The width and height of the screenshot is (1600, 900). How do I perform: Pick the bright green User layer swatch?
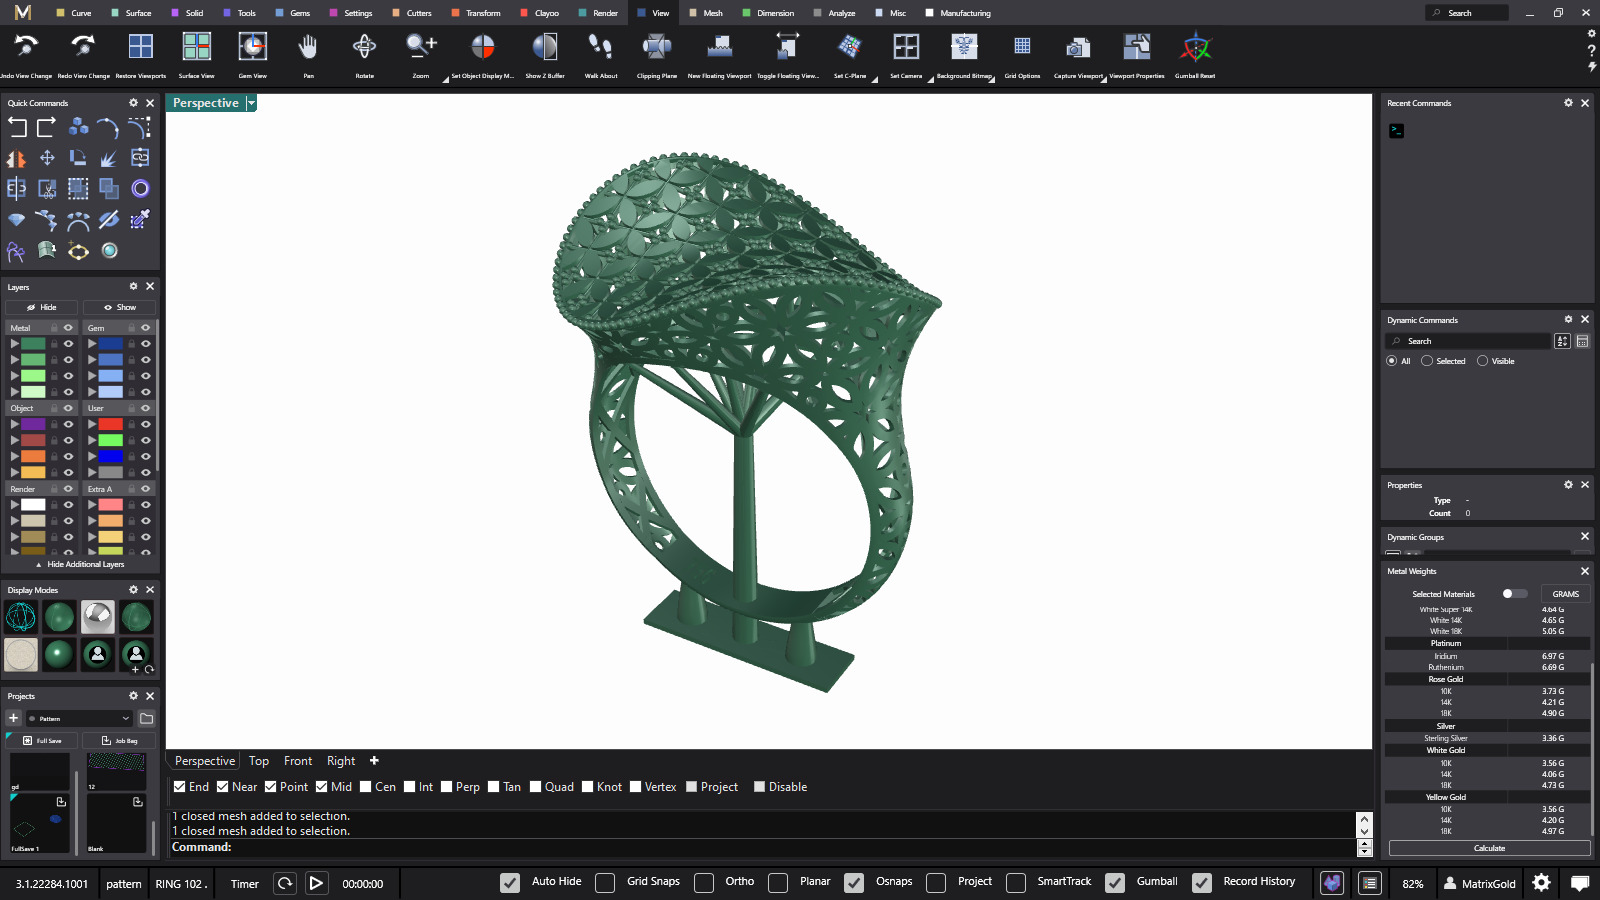click(110, 440)
